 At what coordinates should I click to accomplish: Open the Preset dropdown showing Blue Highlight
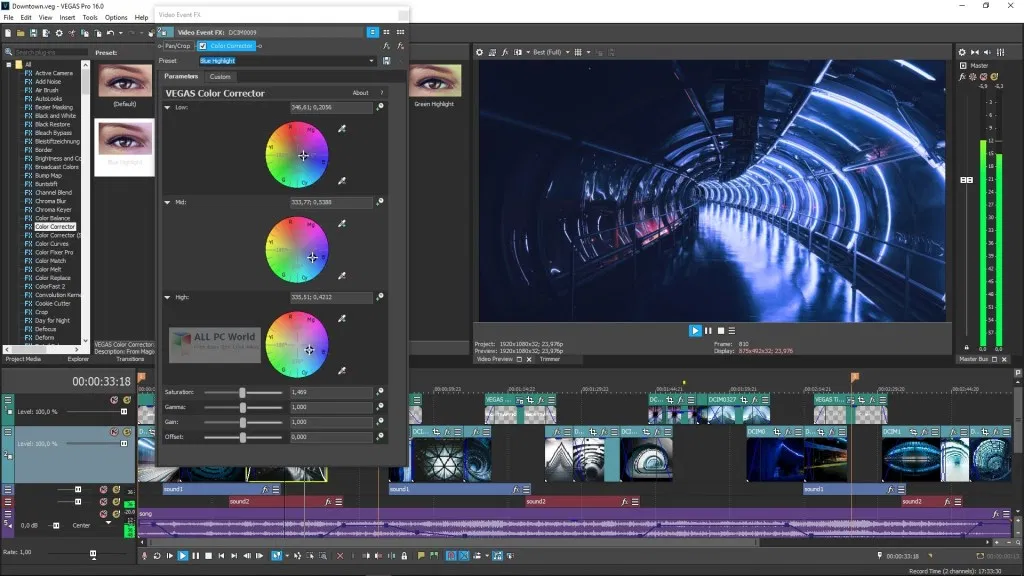(x=373, y=61)
